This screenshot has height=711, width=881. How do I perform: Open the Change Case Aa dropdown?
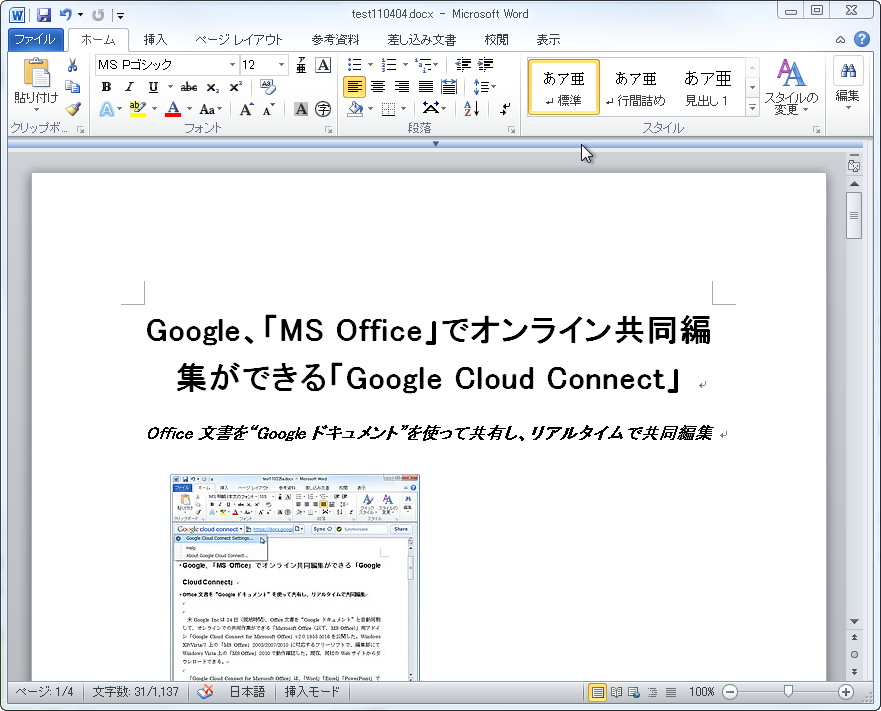tap(210, 109)
